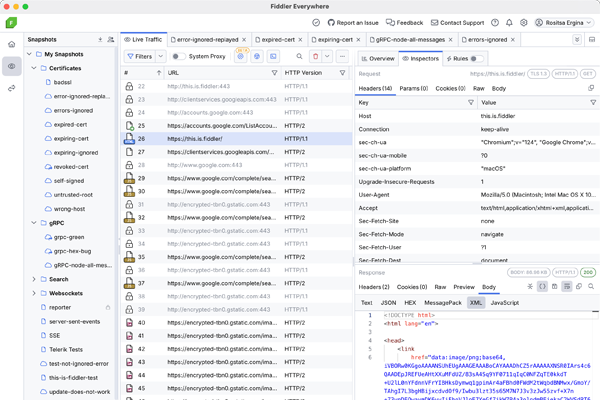
Task: Open the Filters dropdown arrow
Action: (161, 57)
